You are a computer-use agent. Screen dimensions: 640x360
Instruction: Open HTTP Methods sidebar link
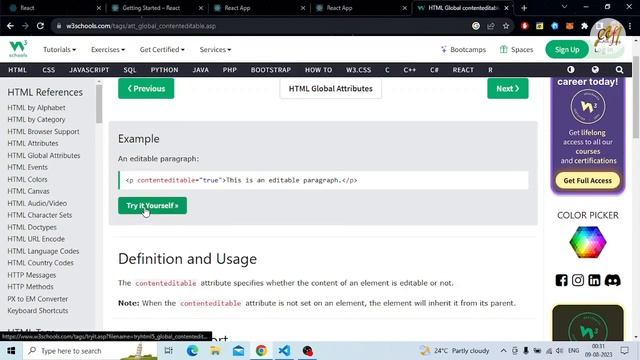[x=30, y=287]
